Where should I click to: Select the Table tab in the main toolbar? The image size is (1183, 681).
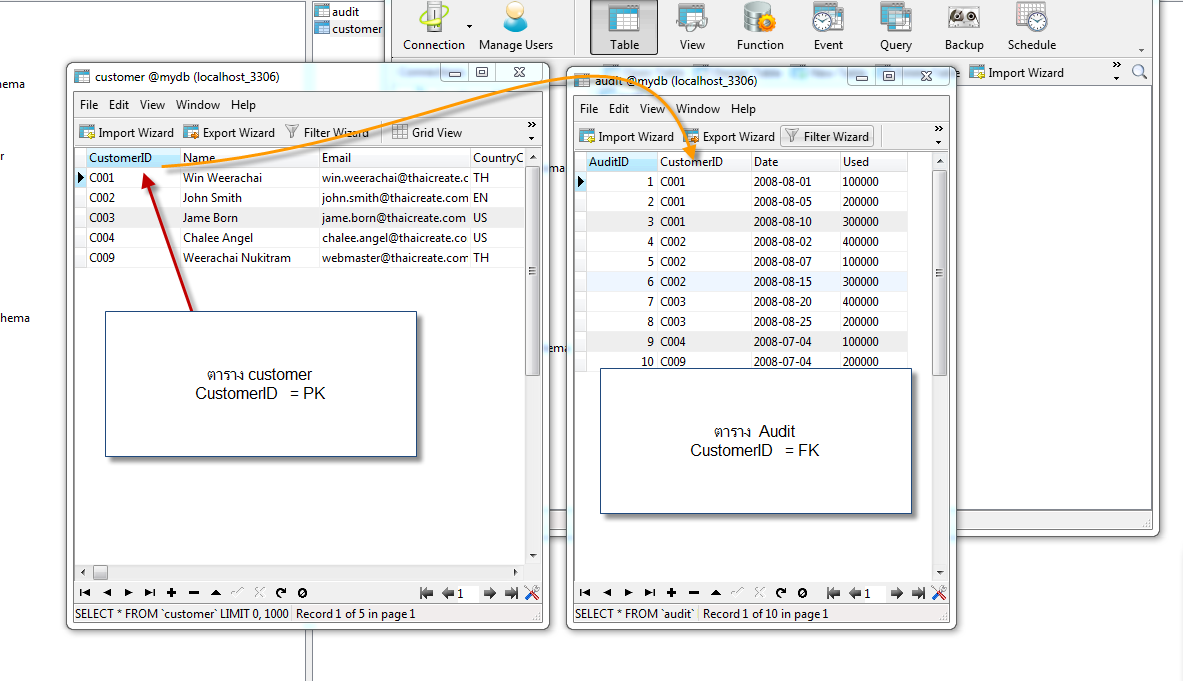624,27
